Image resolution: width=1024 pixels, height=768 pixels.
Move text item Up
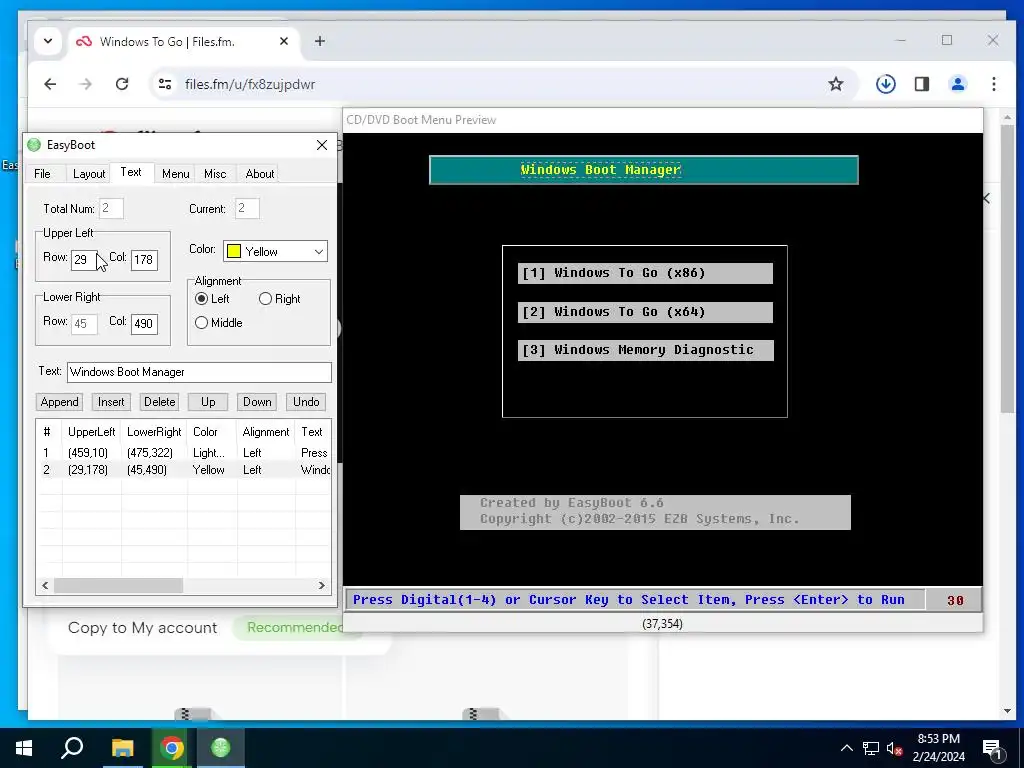pyautogui.click(x=208, y=402)
